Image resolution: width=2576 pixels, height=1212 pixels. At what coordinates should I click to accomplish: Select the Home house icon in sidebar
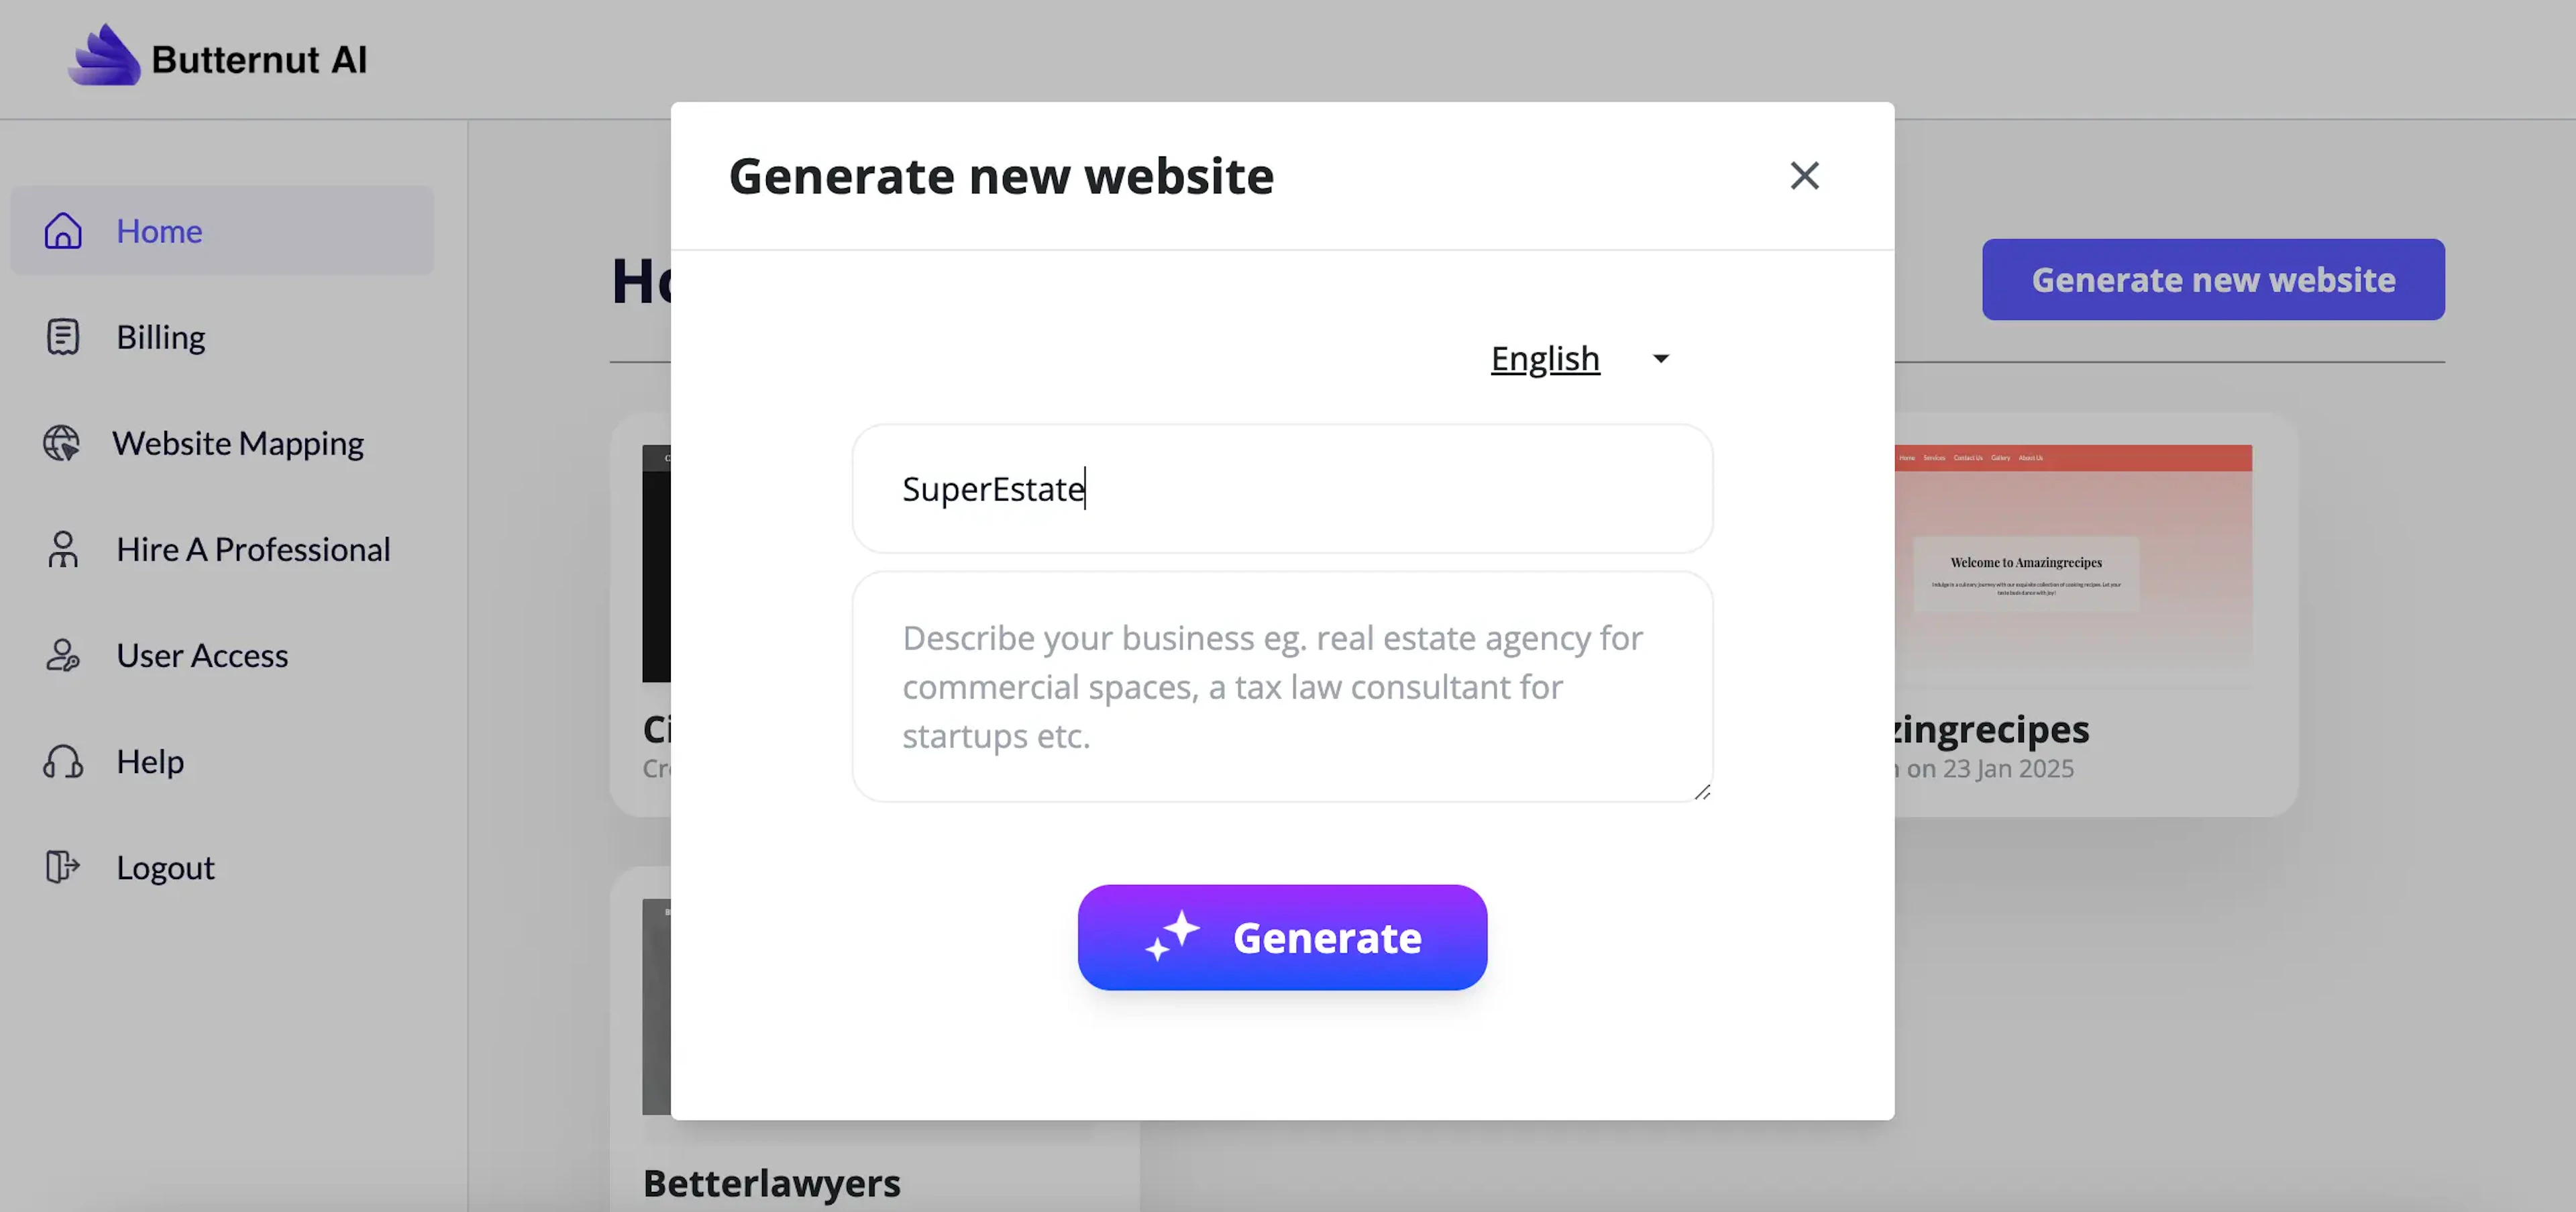[x=63, y=231]
